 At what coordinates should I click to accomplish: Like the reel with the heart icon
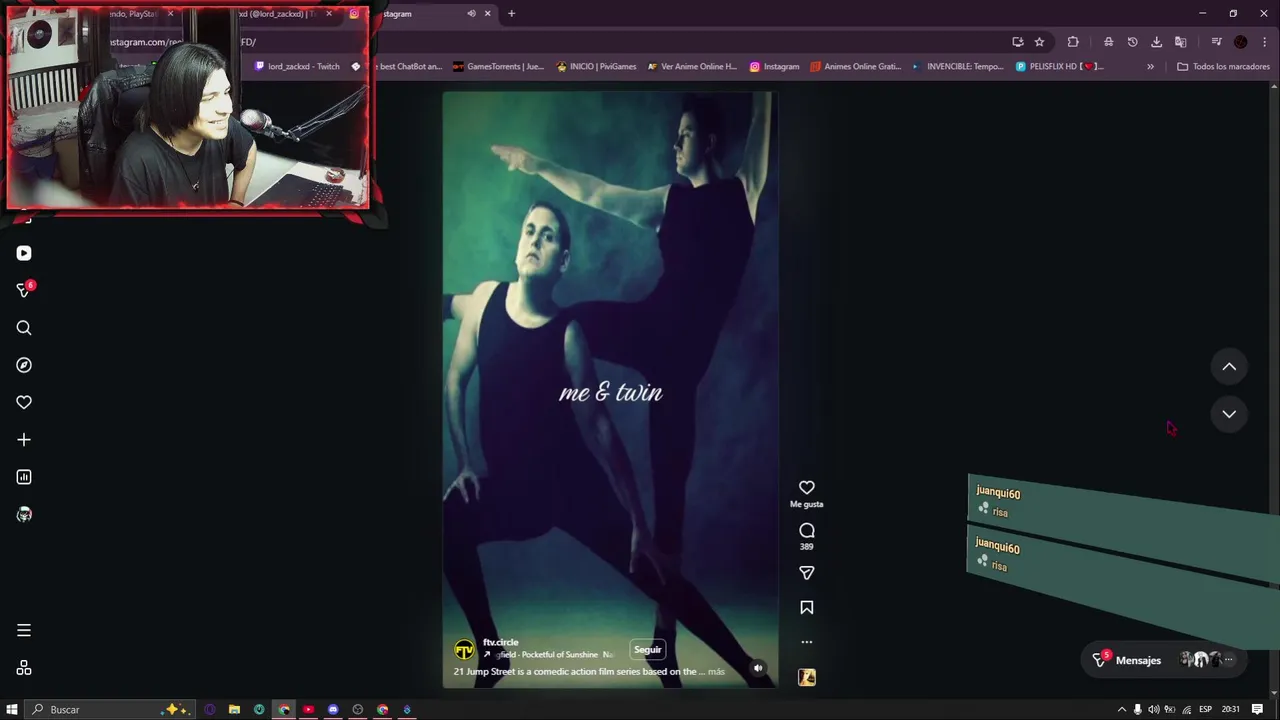[807, 487]
